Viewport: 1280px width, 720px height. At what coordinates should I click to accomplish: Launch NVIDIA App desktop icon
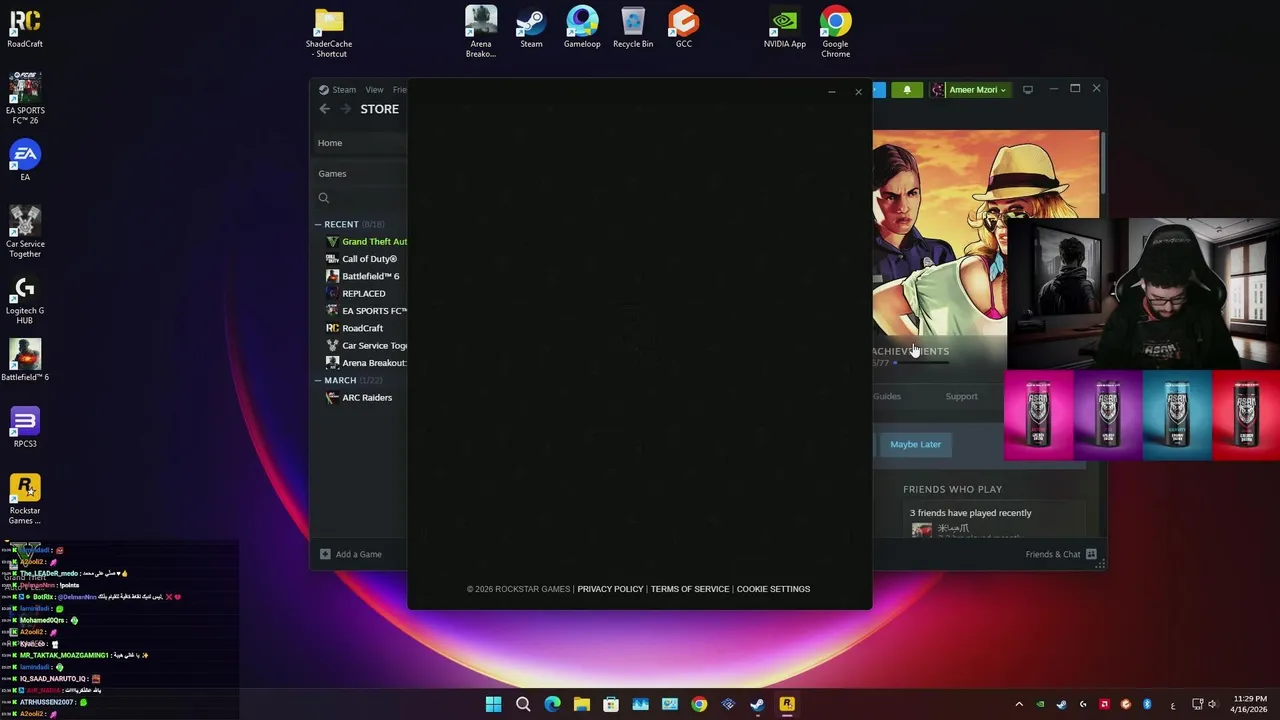pos(785,27)
